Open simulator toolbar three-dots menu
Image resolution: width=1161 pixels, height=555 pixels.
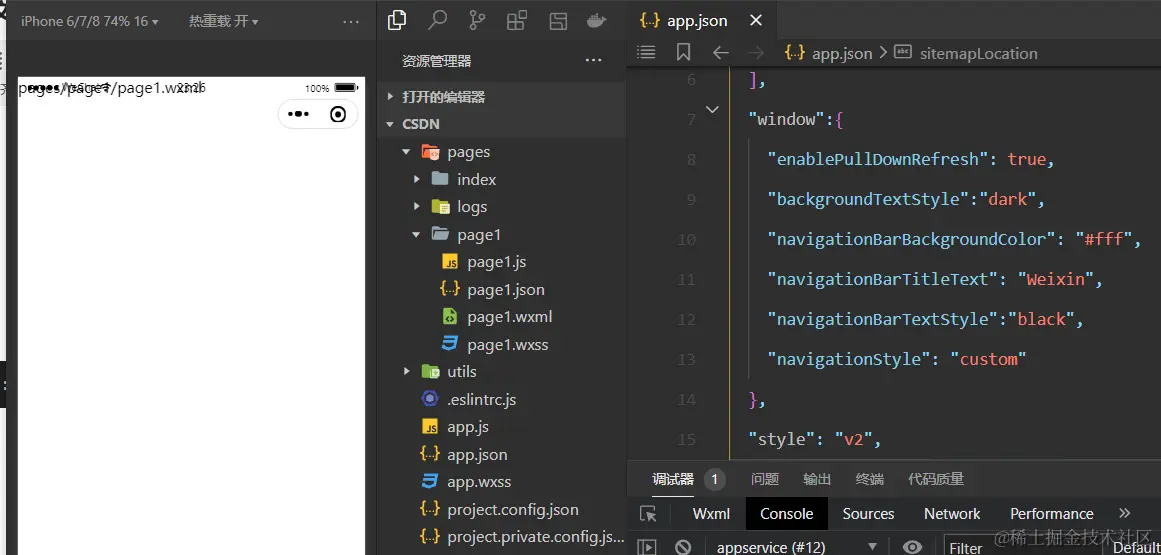click(351, 22)
